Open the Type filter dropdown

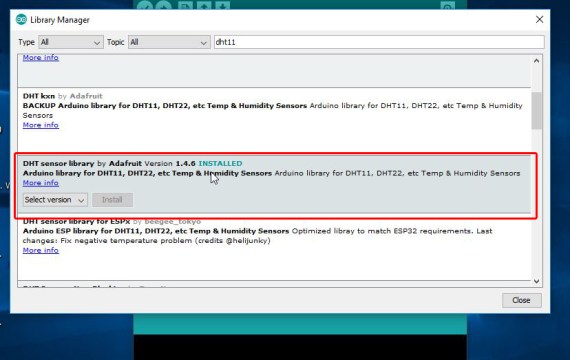tap(71, 42)
